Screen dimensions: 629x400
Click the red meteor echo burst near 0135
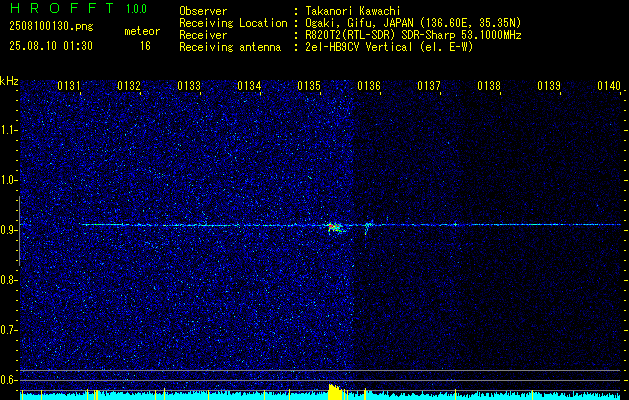(x=335, y=227)
